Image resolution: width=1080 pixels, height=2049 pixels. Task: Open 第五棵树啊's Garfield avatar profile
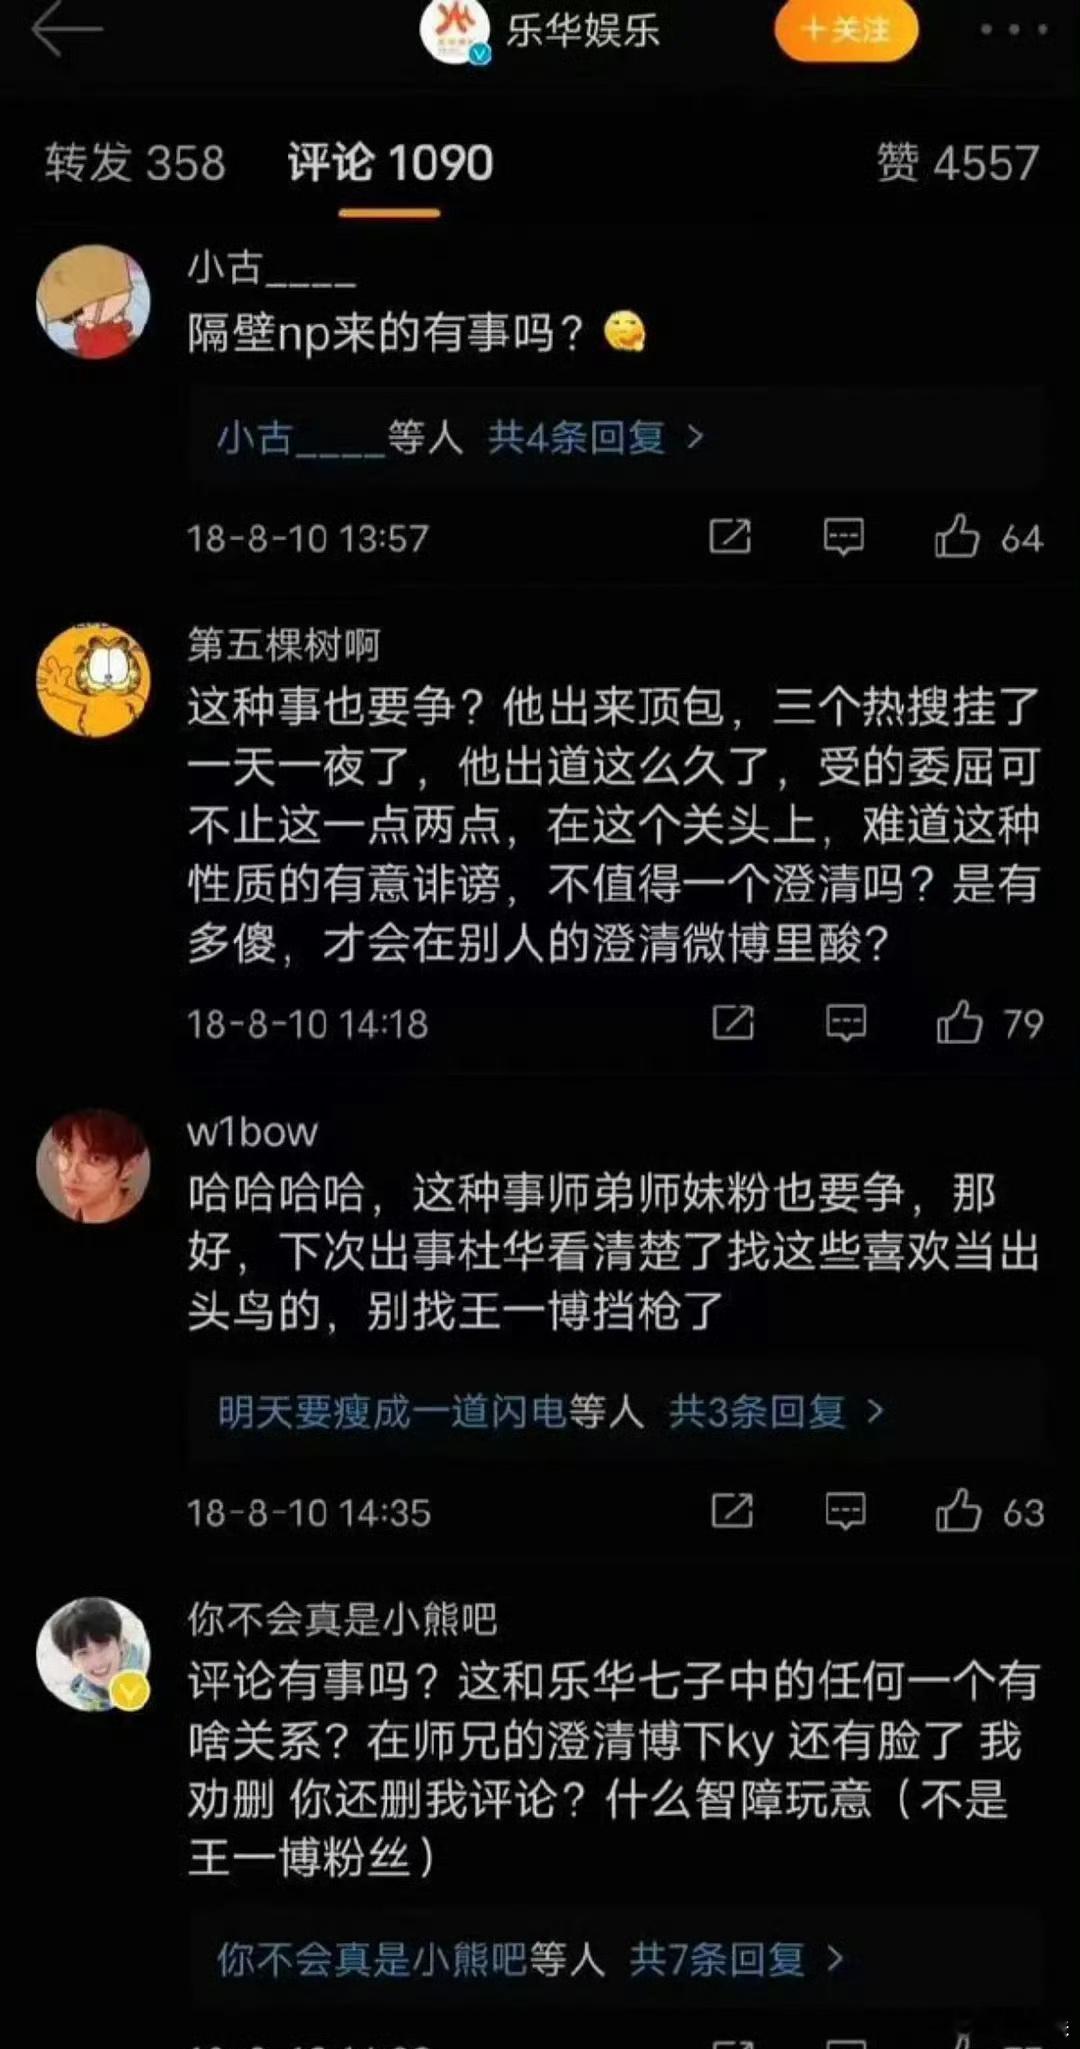coord(94,680)
